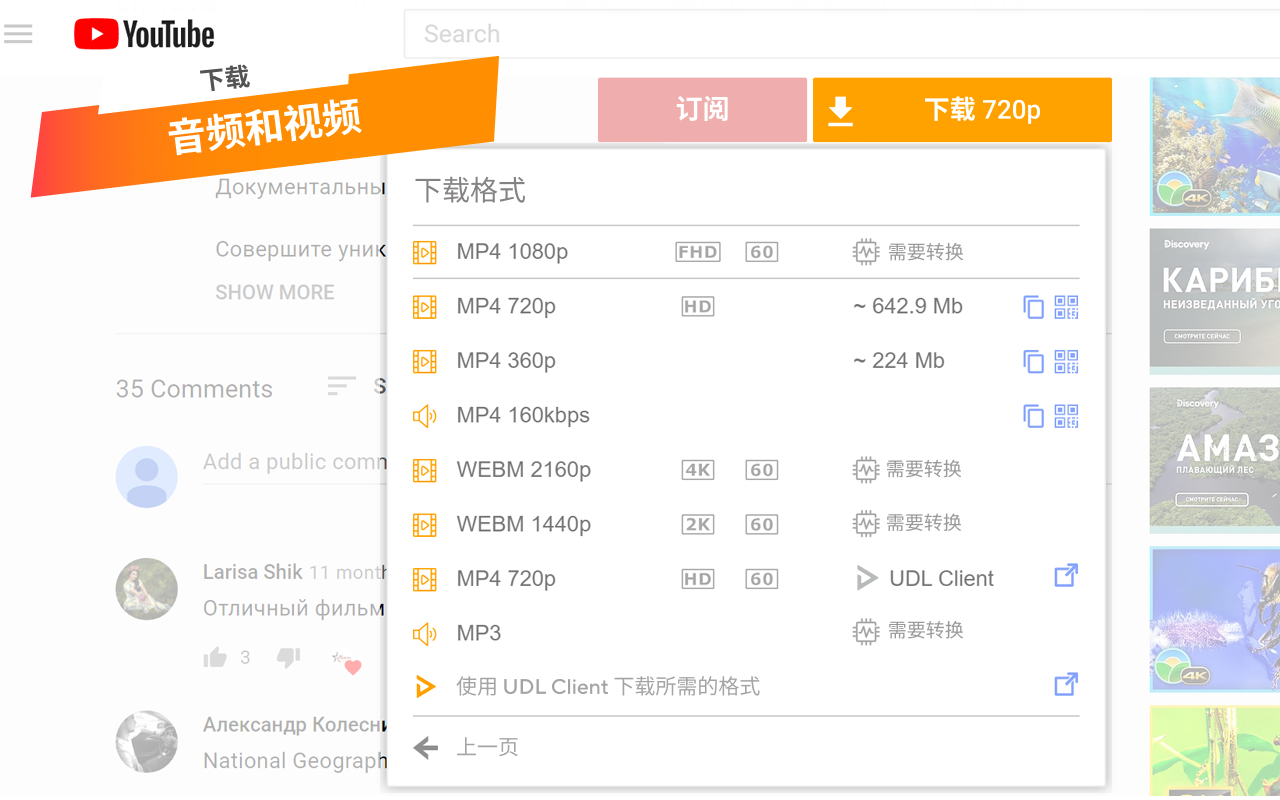1280x800 pixels.
Task: Select the MP4 720p 642.9 Mb format
Action: click(x=746, y=307)
